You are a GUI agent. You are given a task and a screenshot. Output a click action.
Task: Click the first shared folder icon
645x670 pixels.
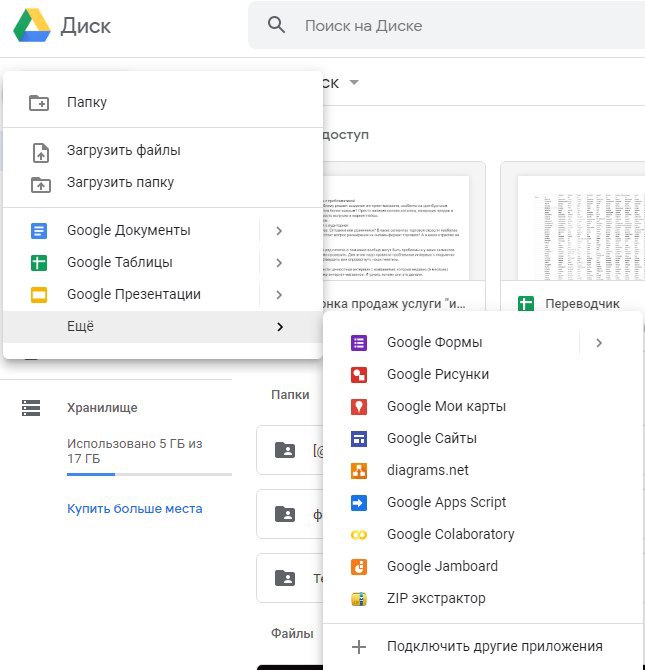click(285, 450)
